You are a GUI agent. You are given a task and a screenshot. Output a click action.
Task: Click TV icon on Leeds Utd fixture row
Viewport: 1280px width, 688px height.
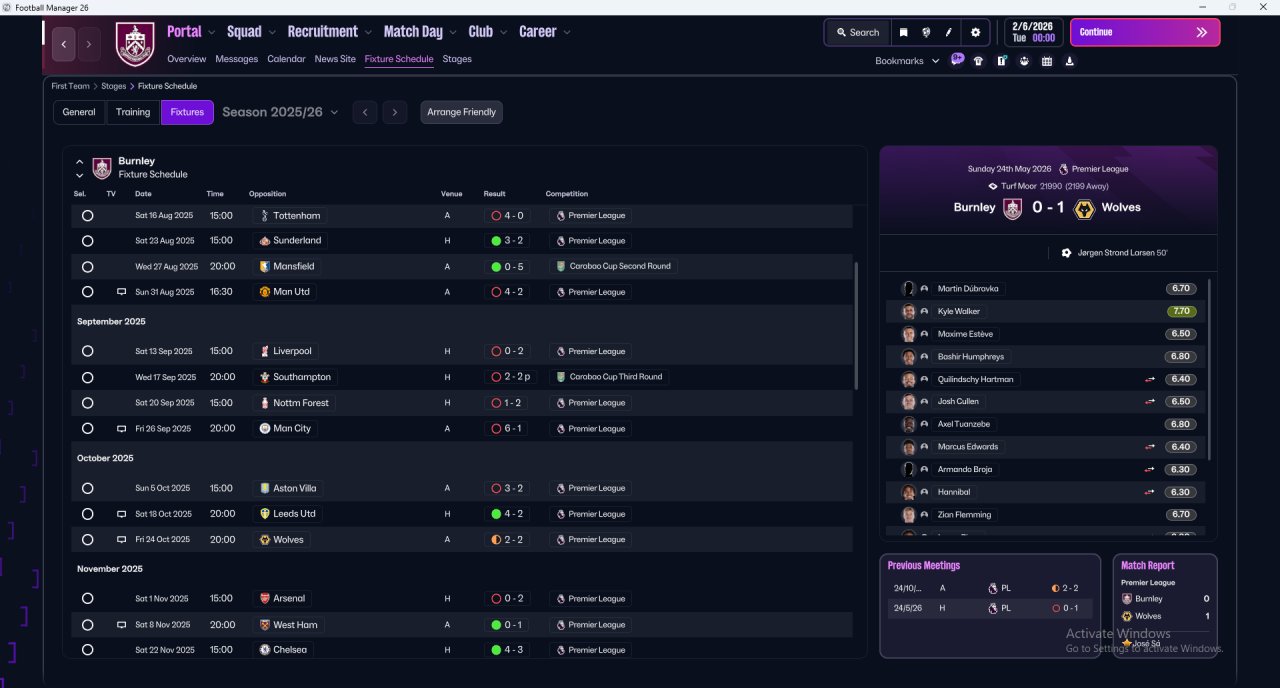tap(121, 514)
